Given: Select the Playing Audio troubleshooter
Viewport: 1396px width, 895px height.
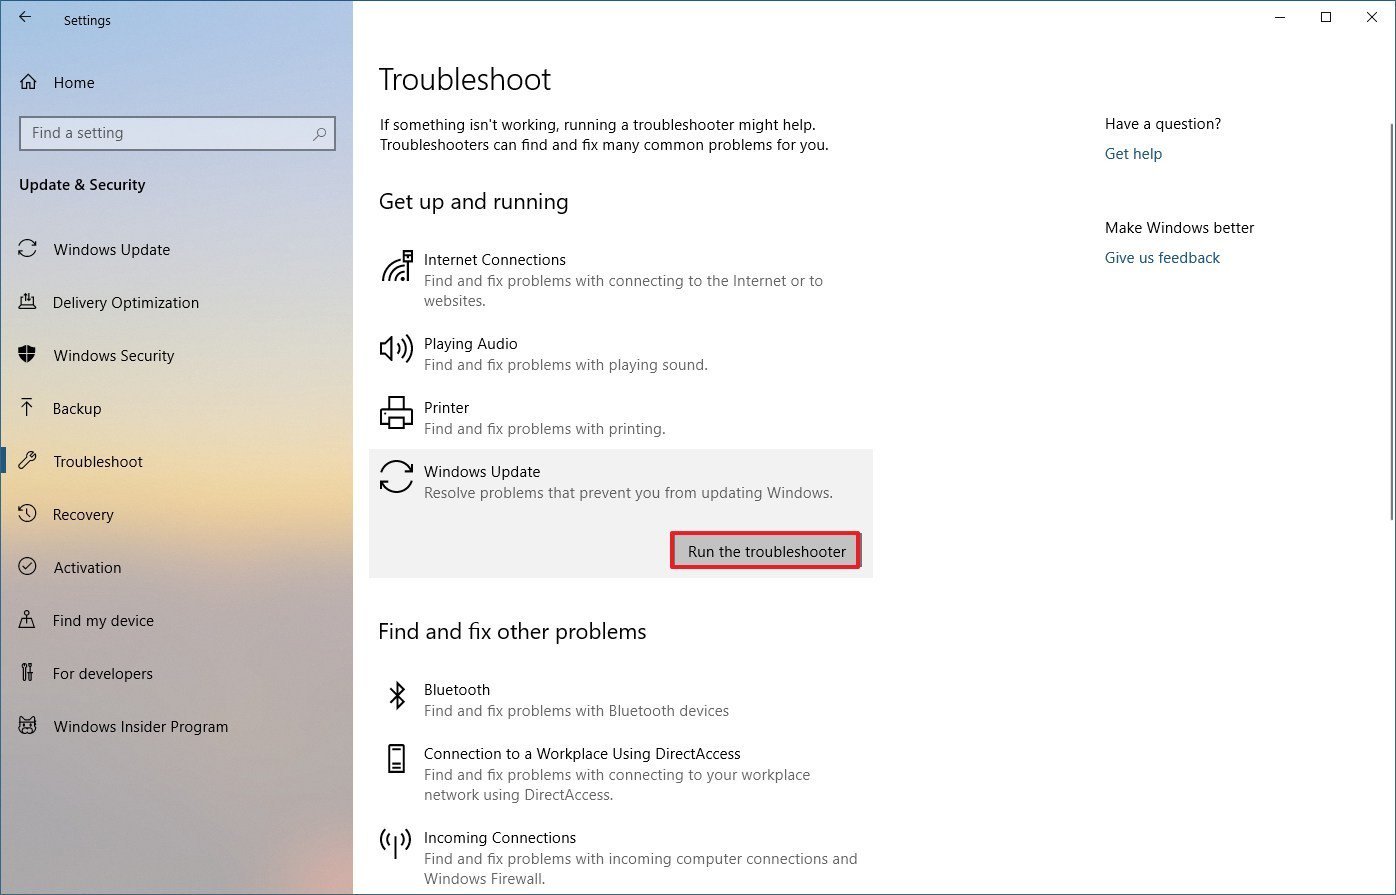Looking at the screenshot, I should click(x=621, y=354).
